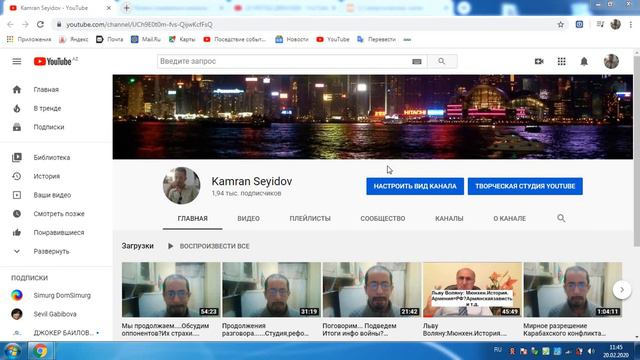The image size is (640, 360).
Task: Open the YouTube apps grid icon
Action: coord(562,61)
